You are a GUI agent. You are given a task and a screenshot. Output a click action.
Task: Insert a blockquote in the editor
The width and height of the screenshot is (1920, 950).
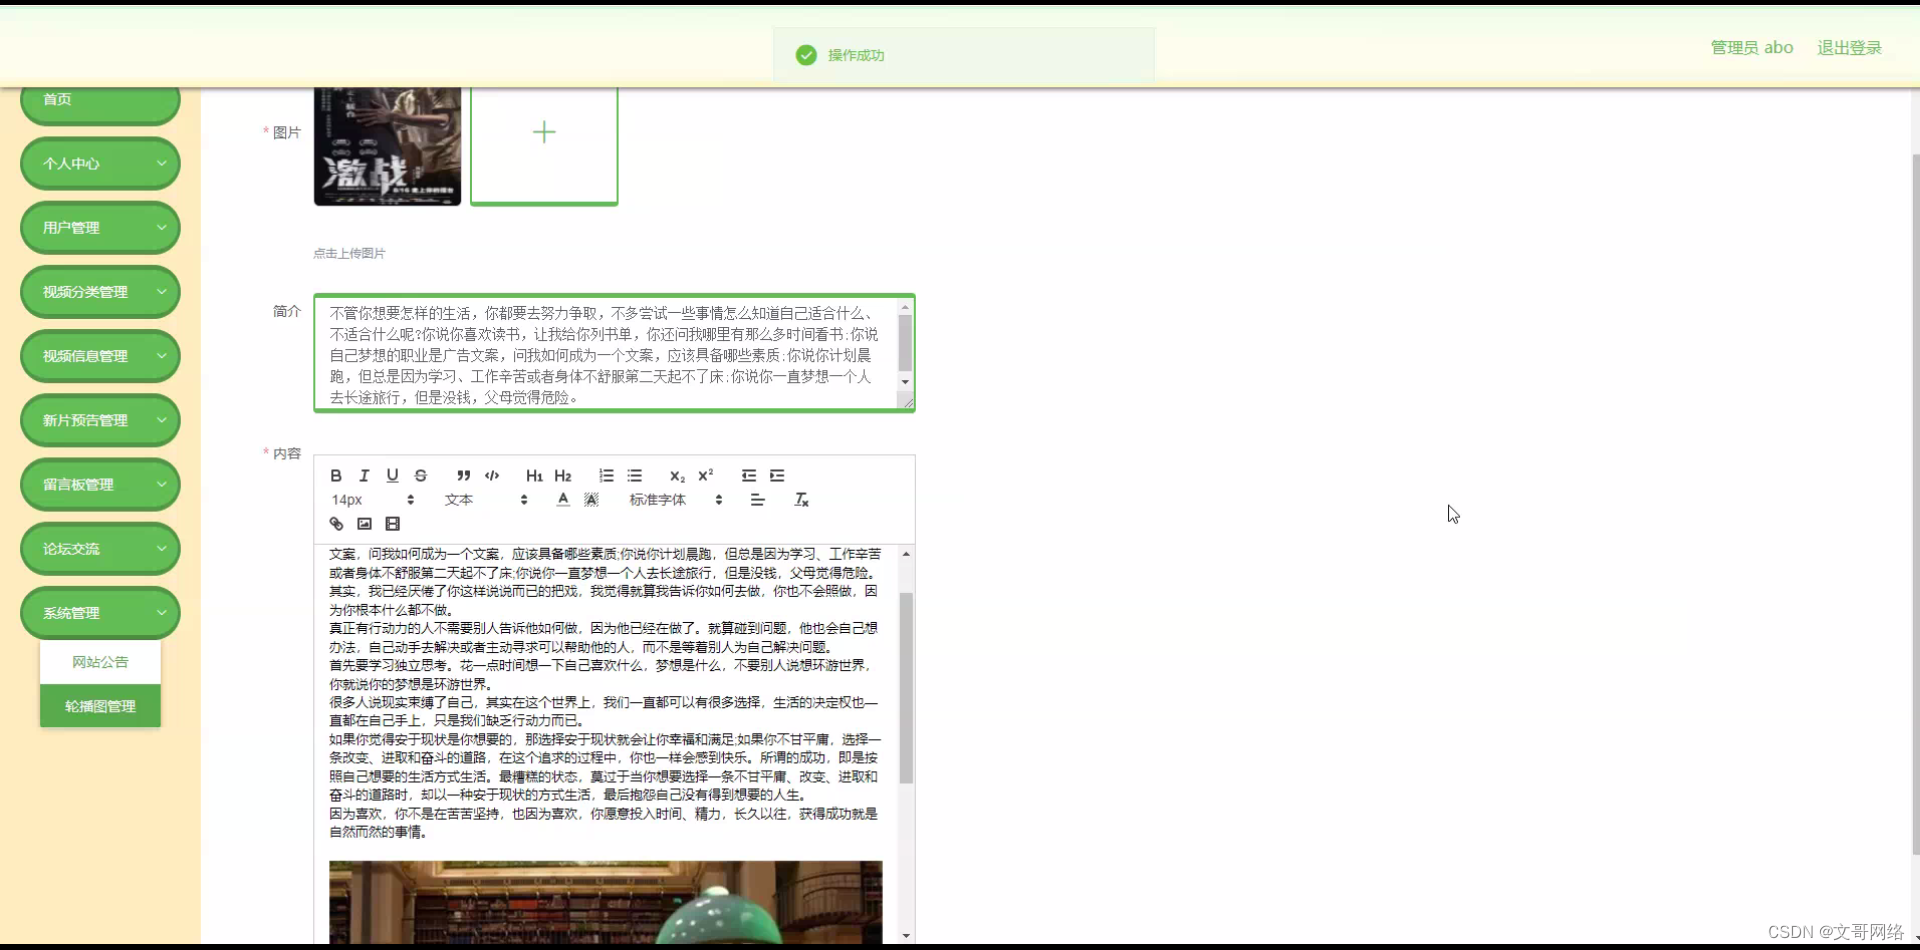pos(462,476)
